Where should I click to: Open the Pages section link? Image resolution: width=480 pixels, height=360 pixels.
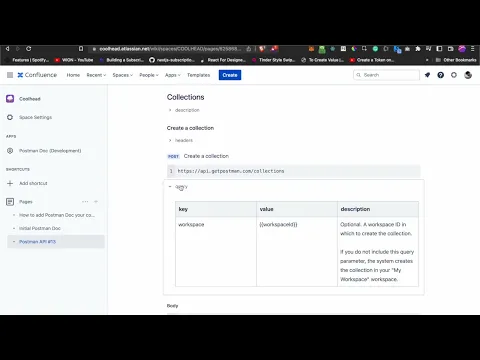[x=26, y=202]
